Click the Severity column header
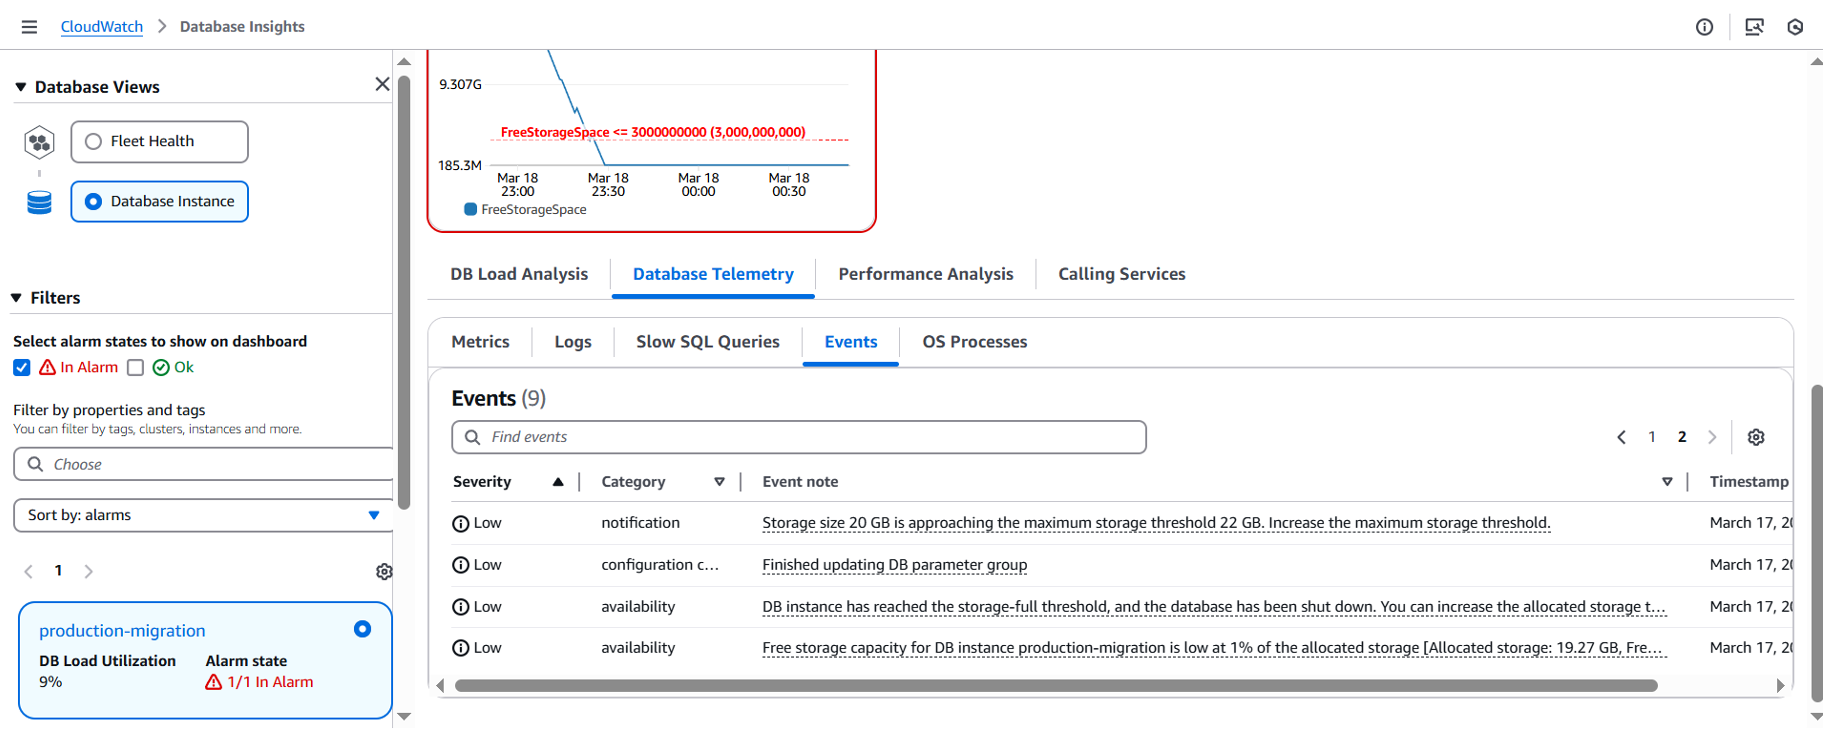1836x736 pixels. [482, 482]
